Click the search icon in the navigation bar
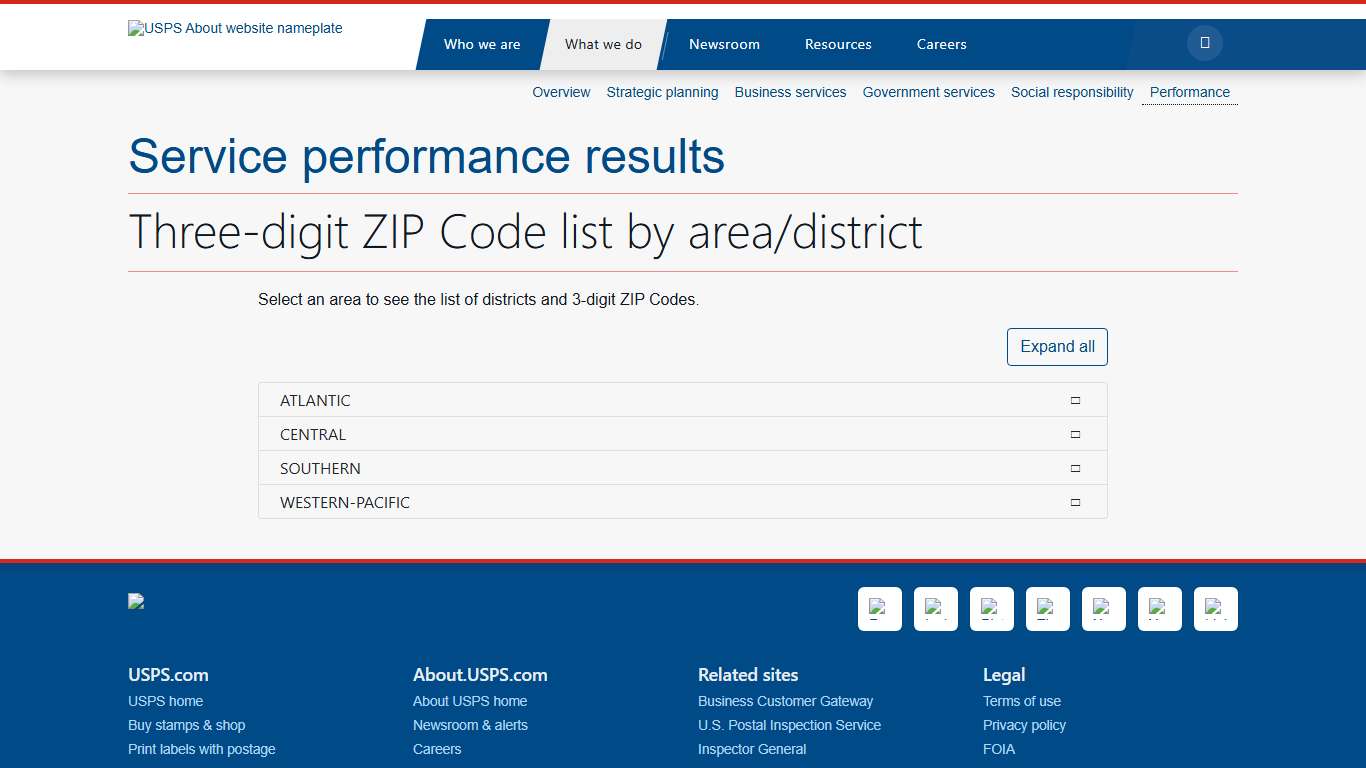The height and width of the screenshot is (768, 1366). coord(1204,43)
